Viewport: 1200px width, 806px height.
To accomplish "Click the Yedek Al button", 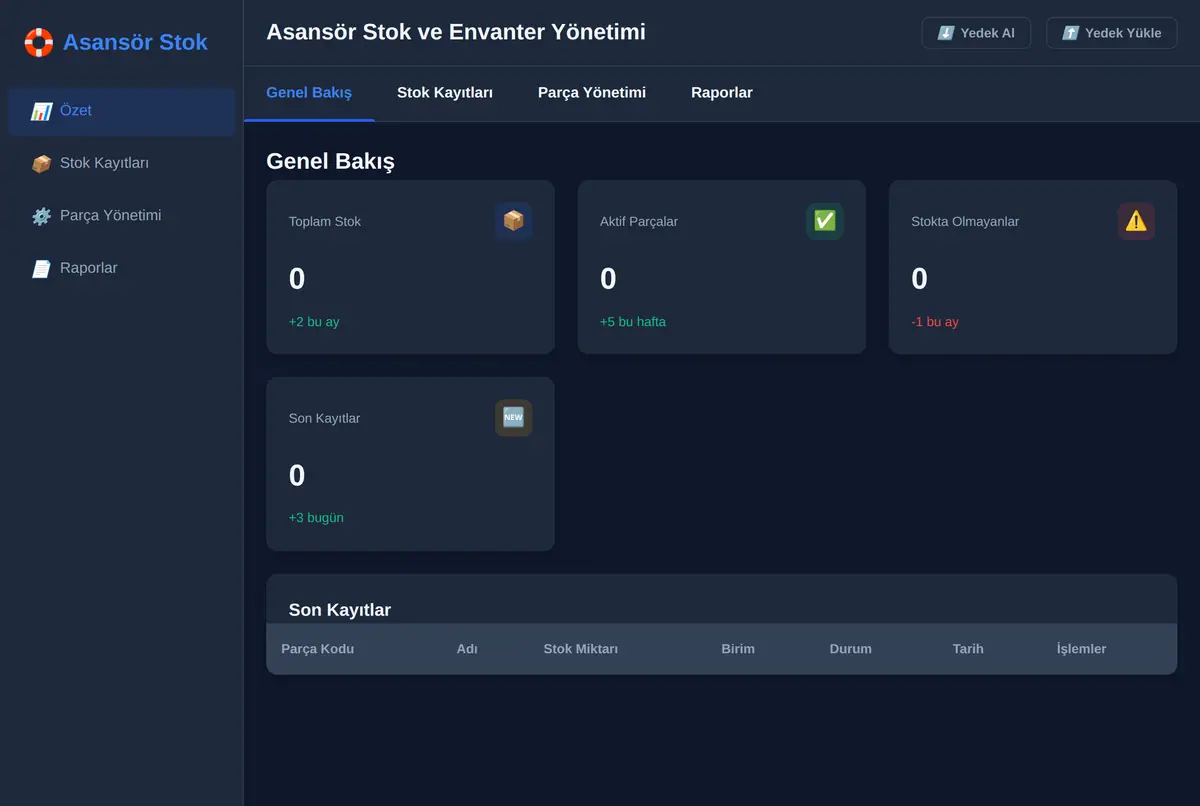I will tap(976, 33).
